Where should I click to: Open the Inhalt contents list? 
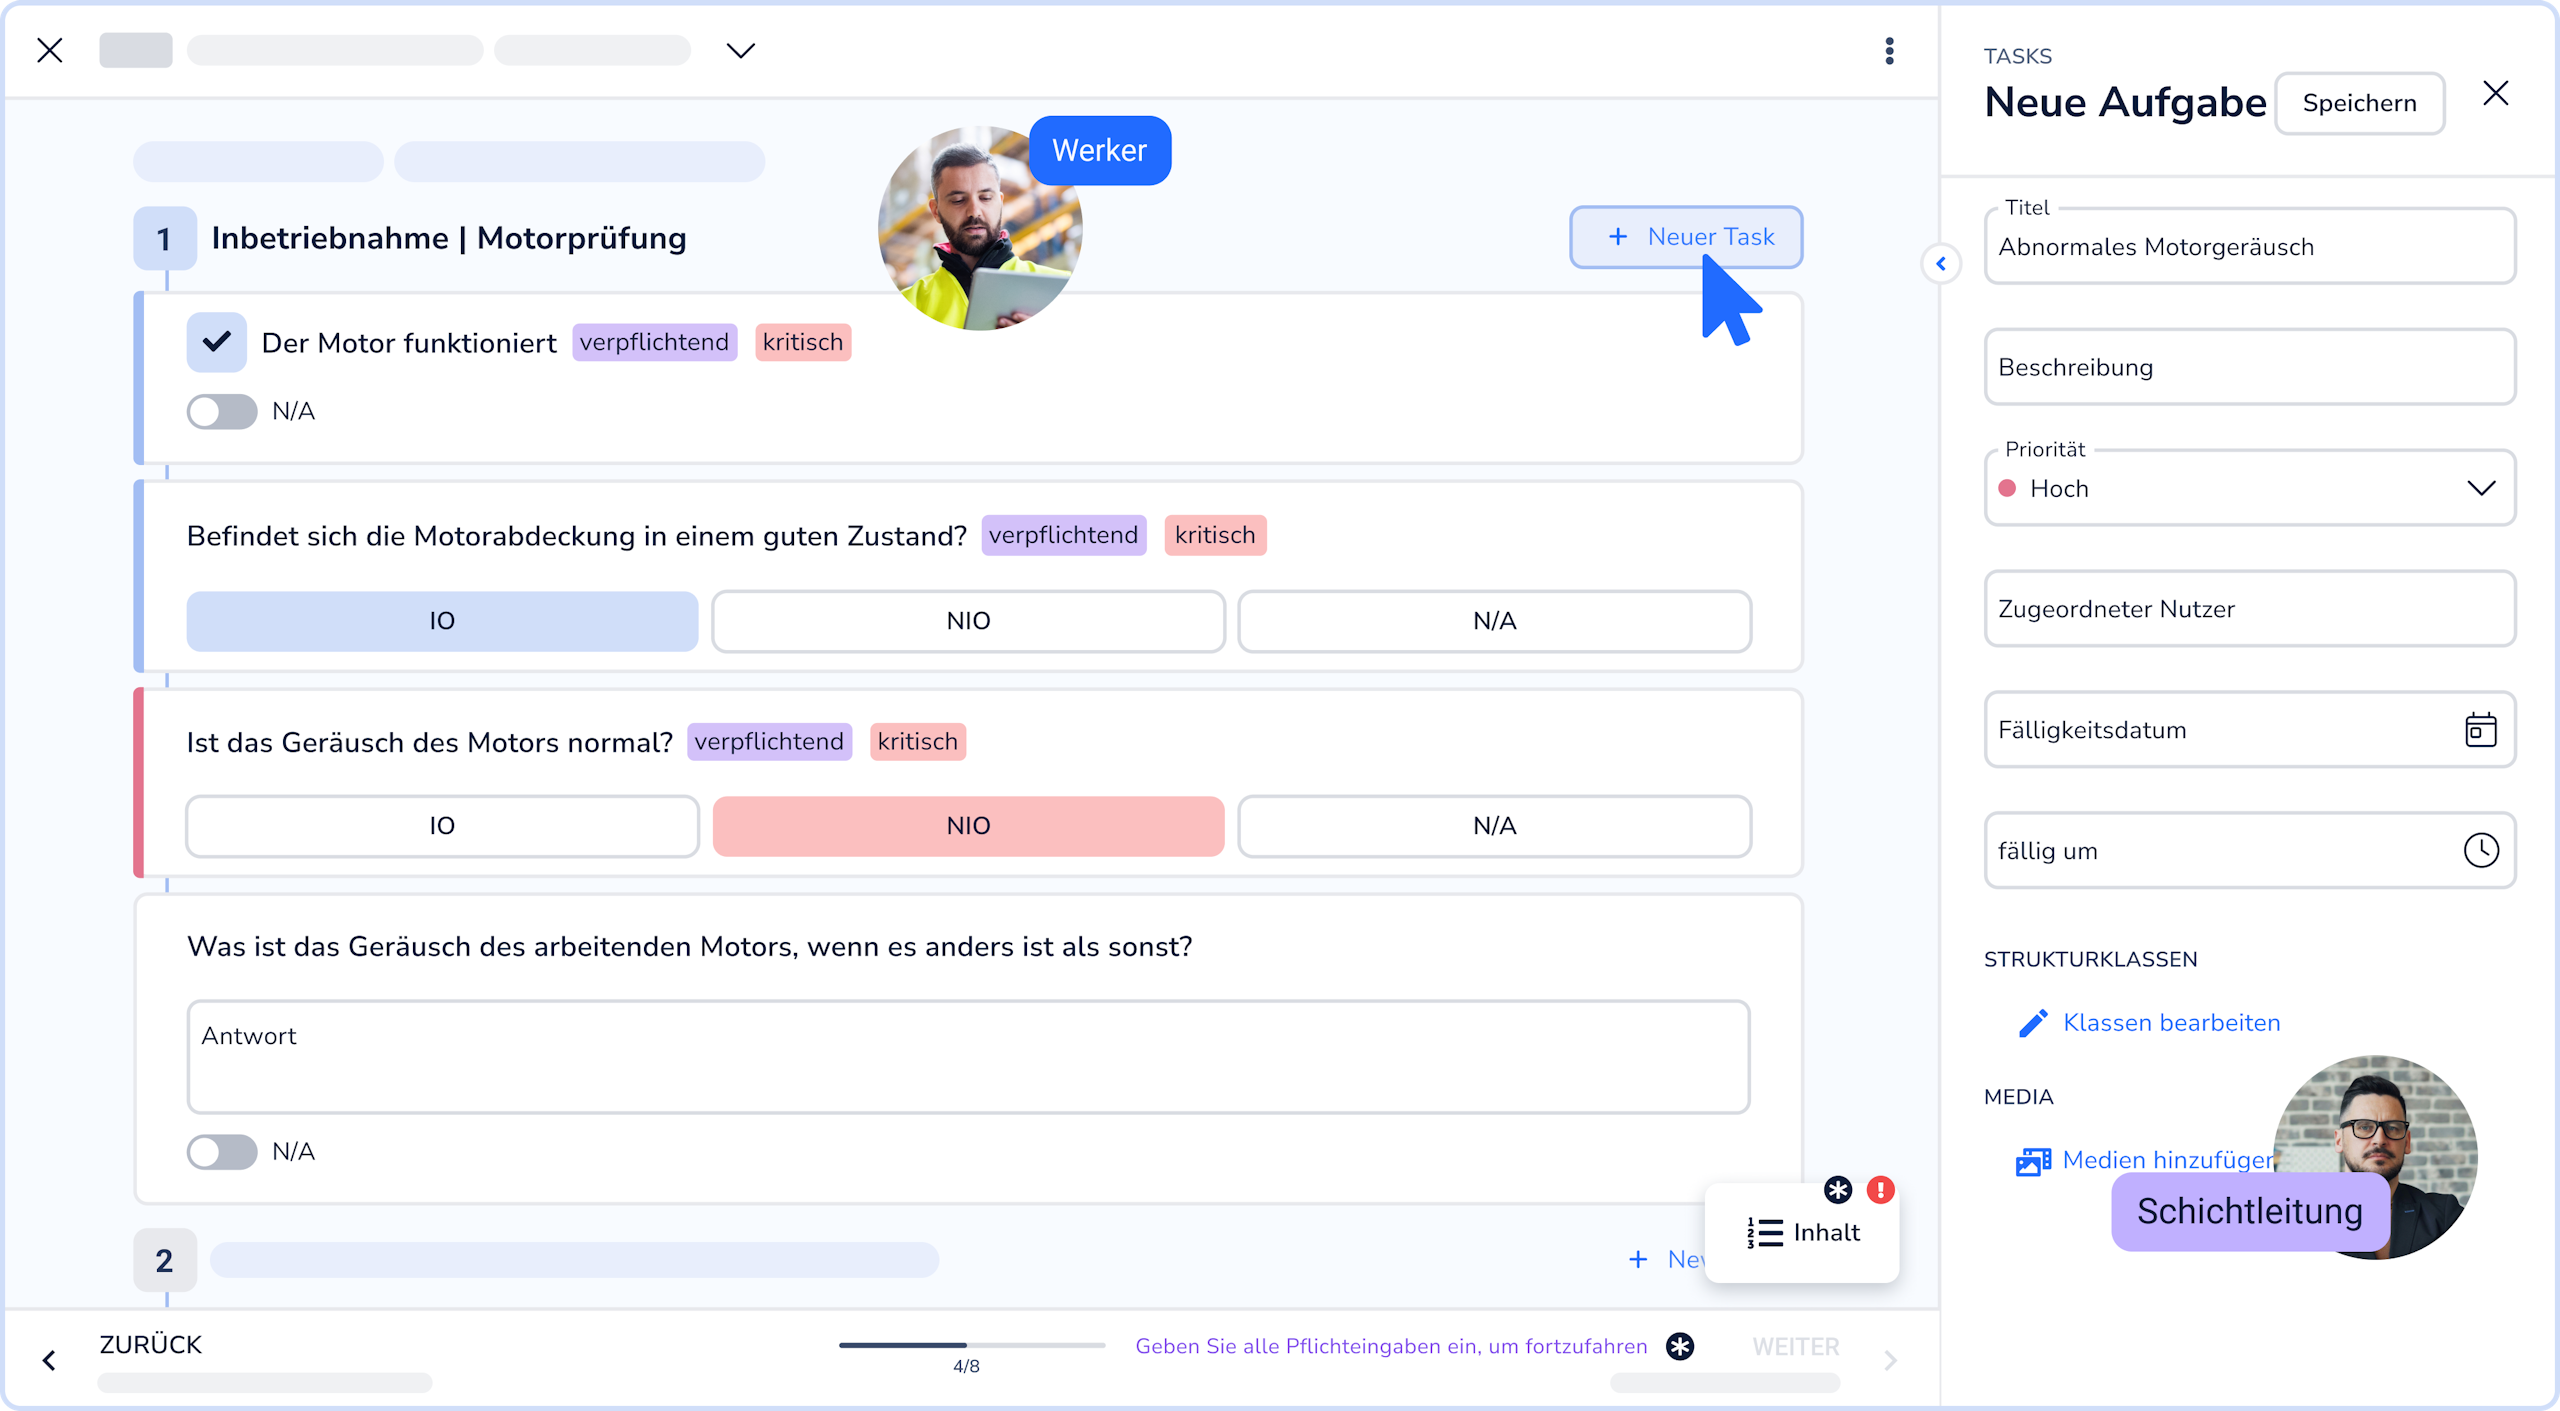pyautogui.click(x=1803, y=1232)
